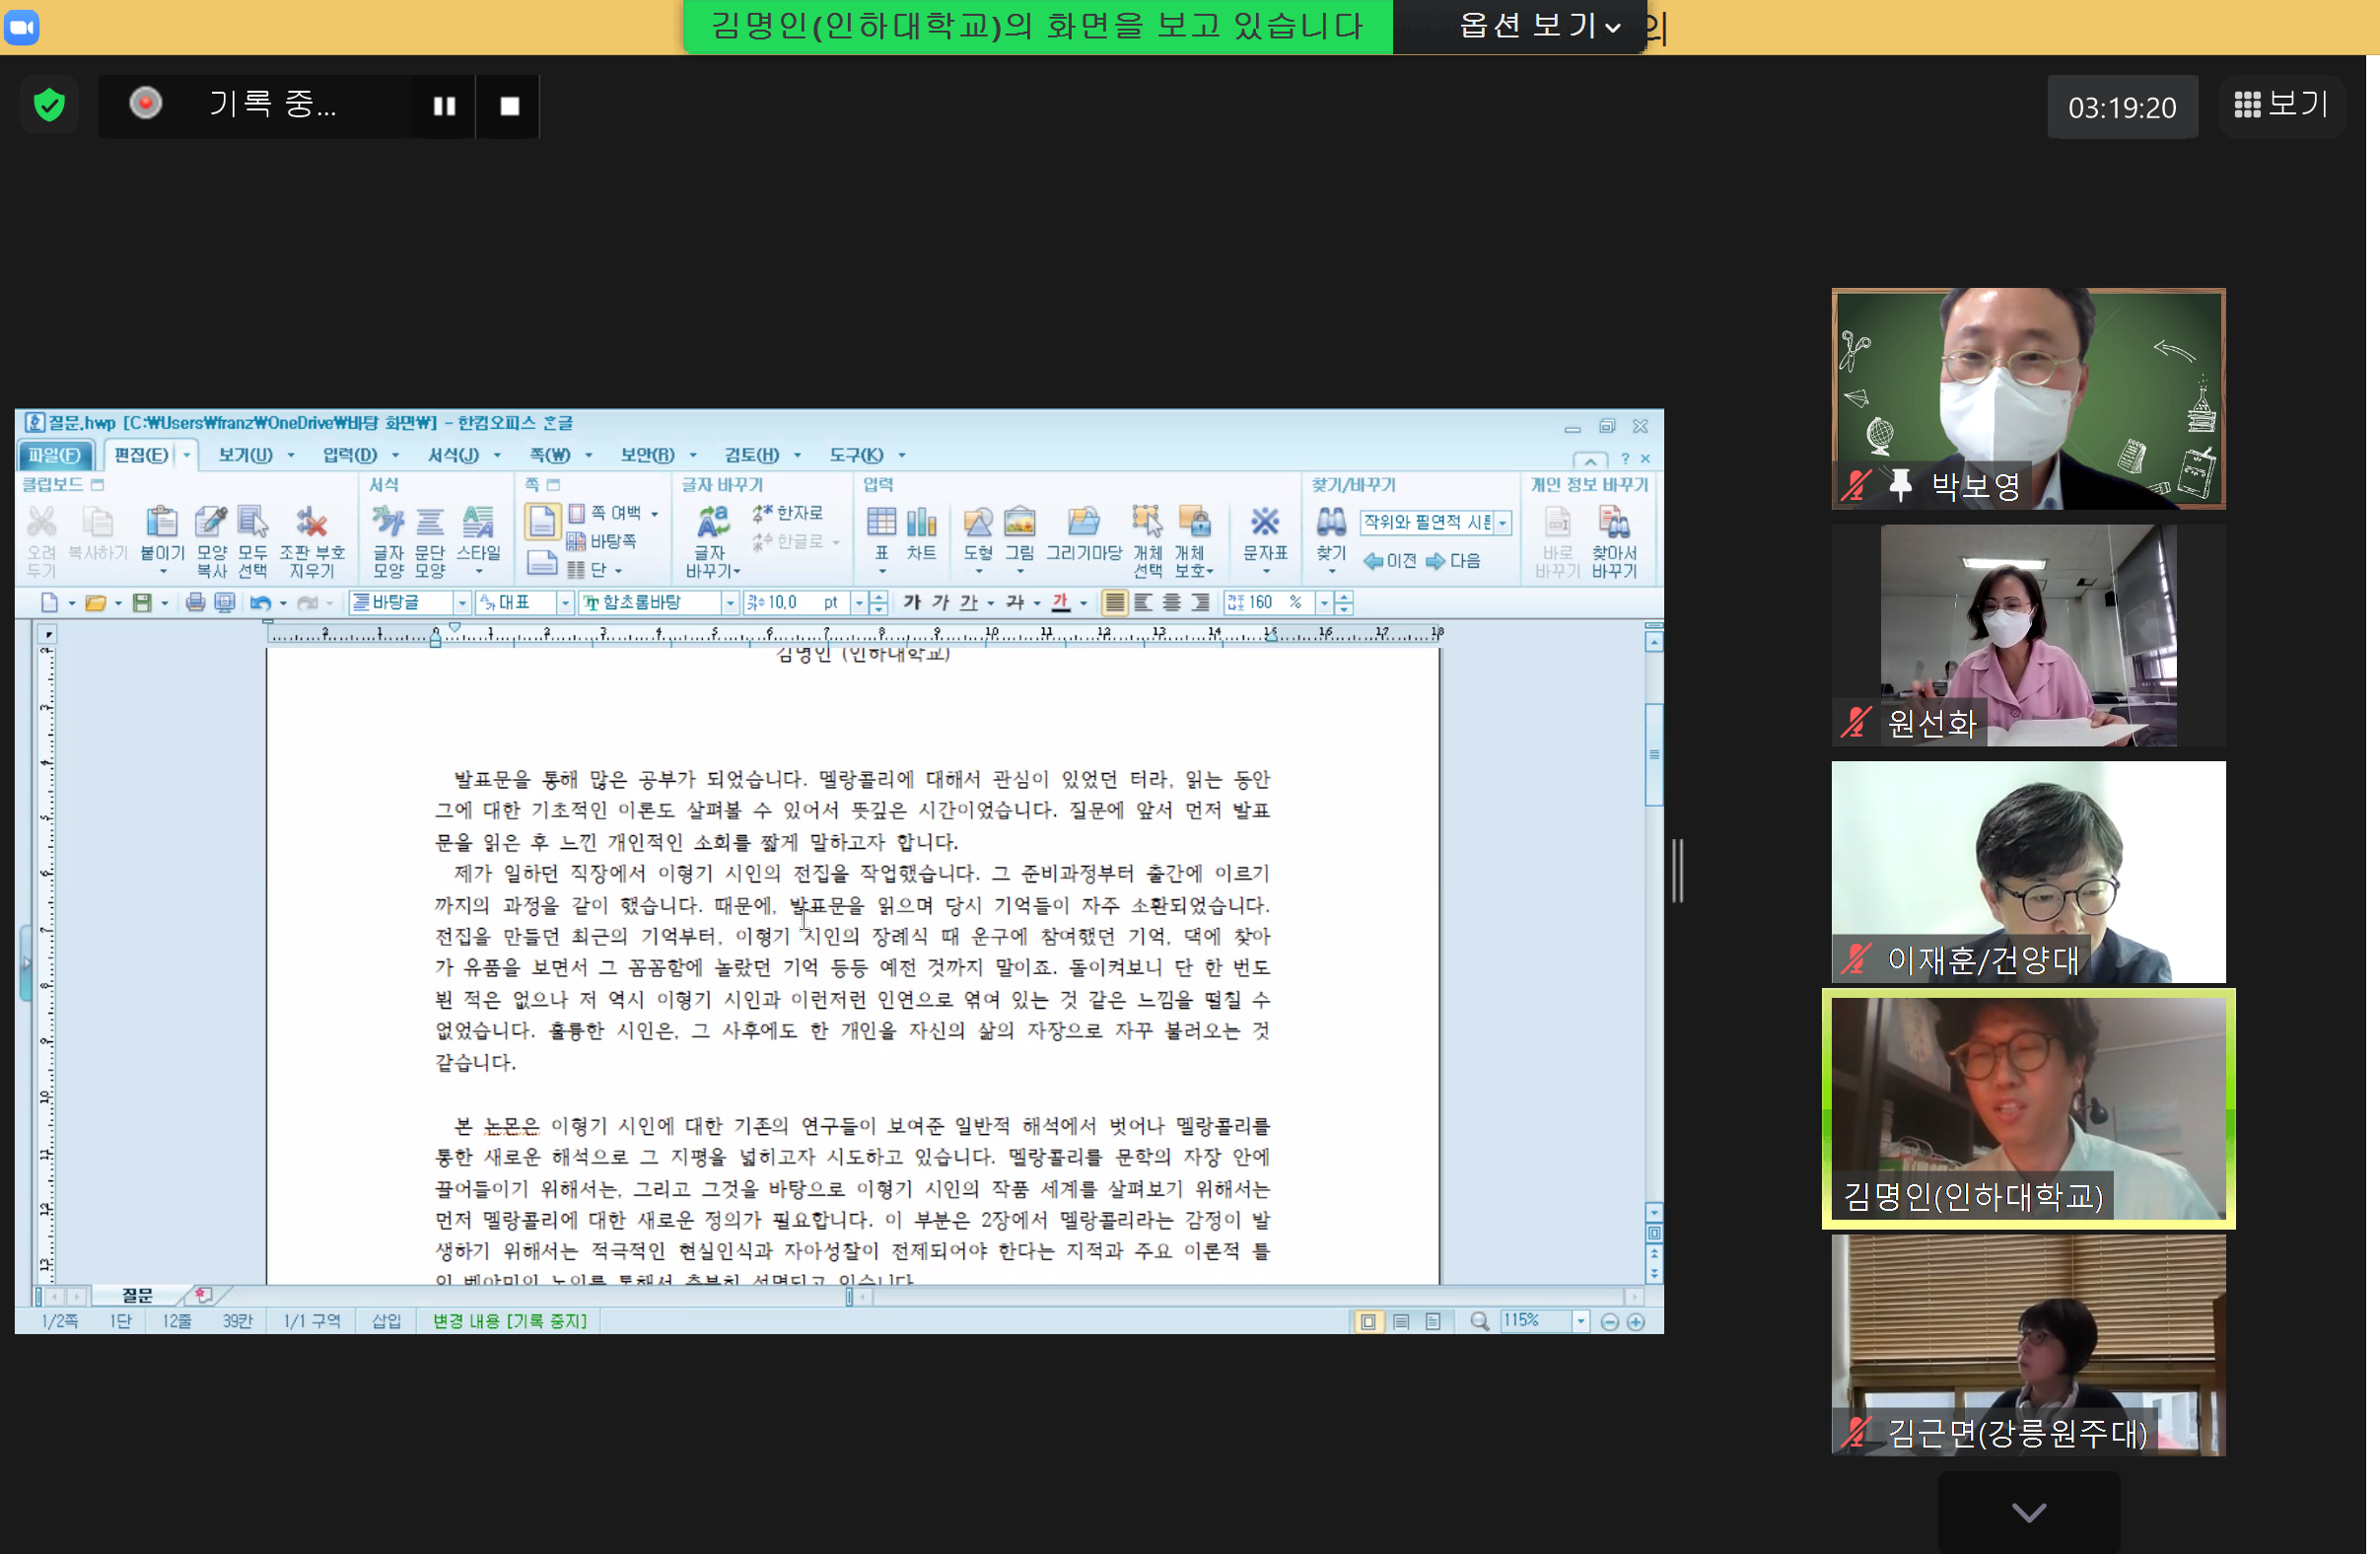Select the 원선화 participant video
Screen dimensions: 2380x1554
[2028, 635]
